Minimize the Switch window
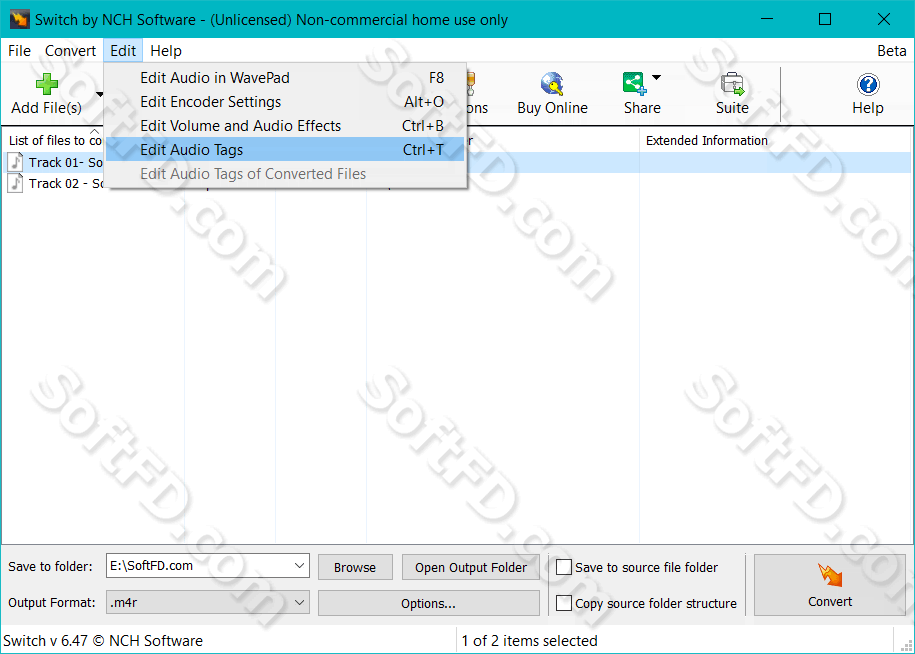Screen dimensions: 915x654 click(767, 19)
